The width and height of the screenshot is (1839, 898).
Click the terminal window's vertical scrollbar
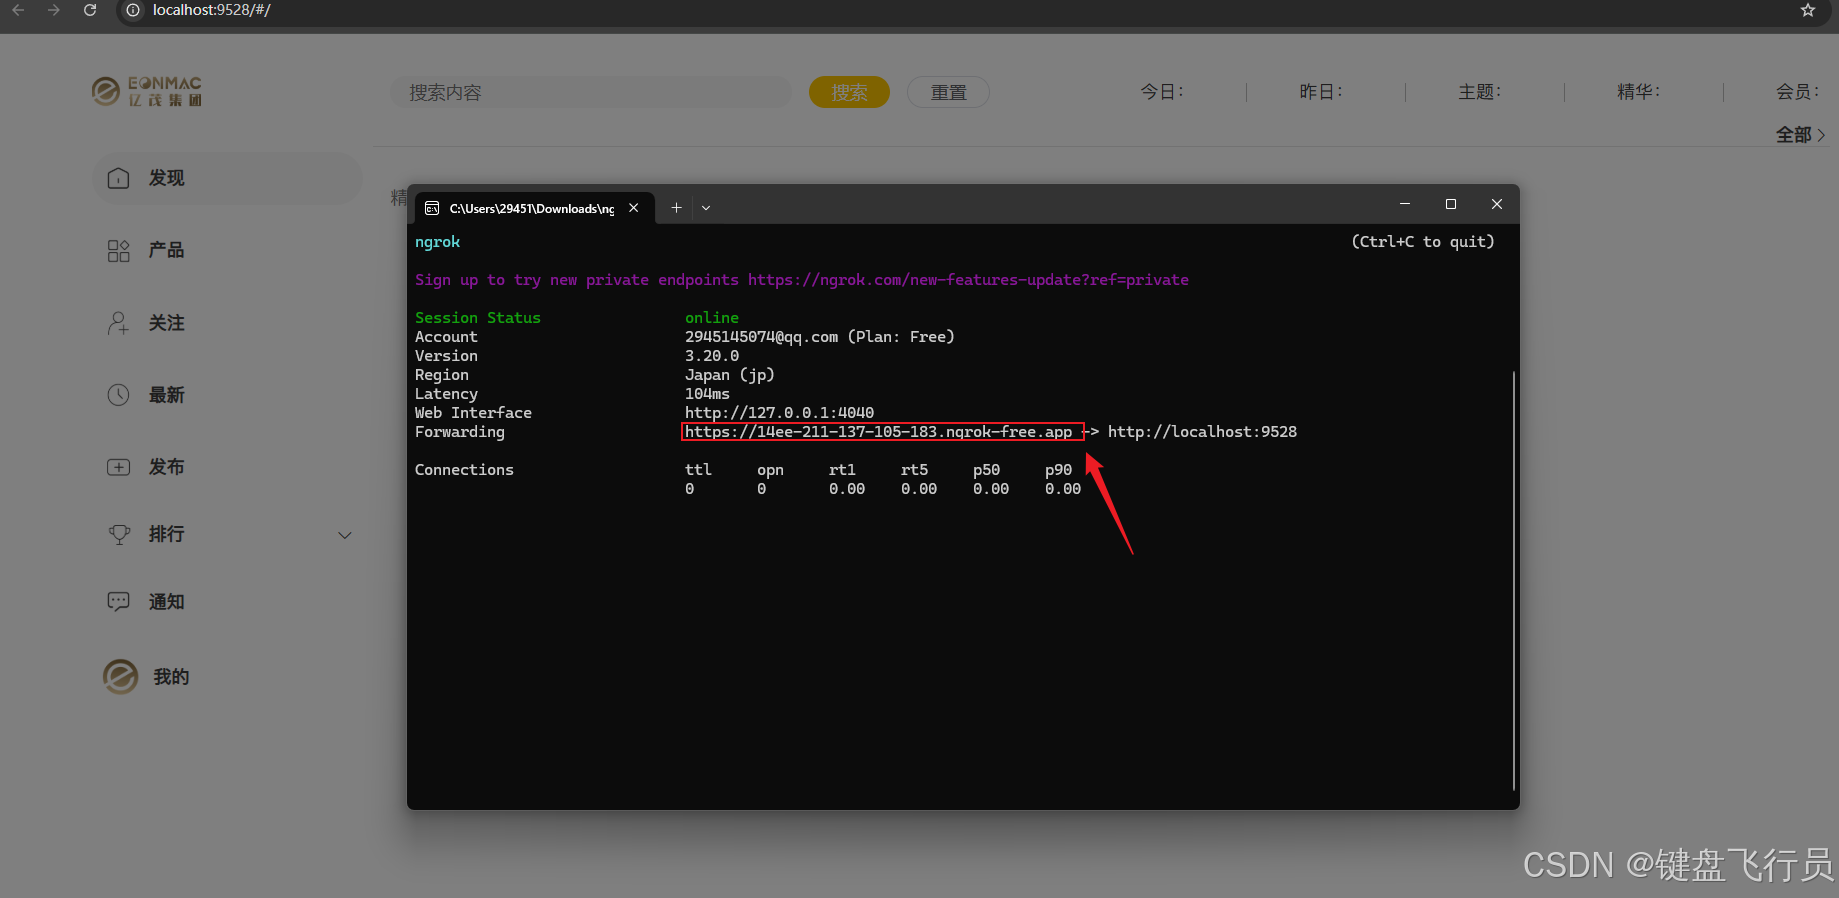[x=1514, y=580]
